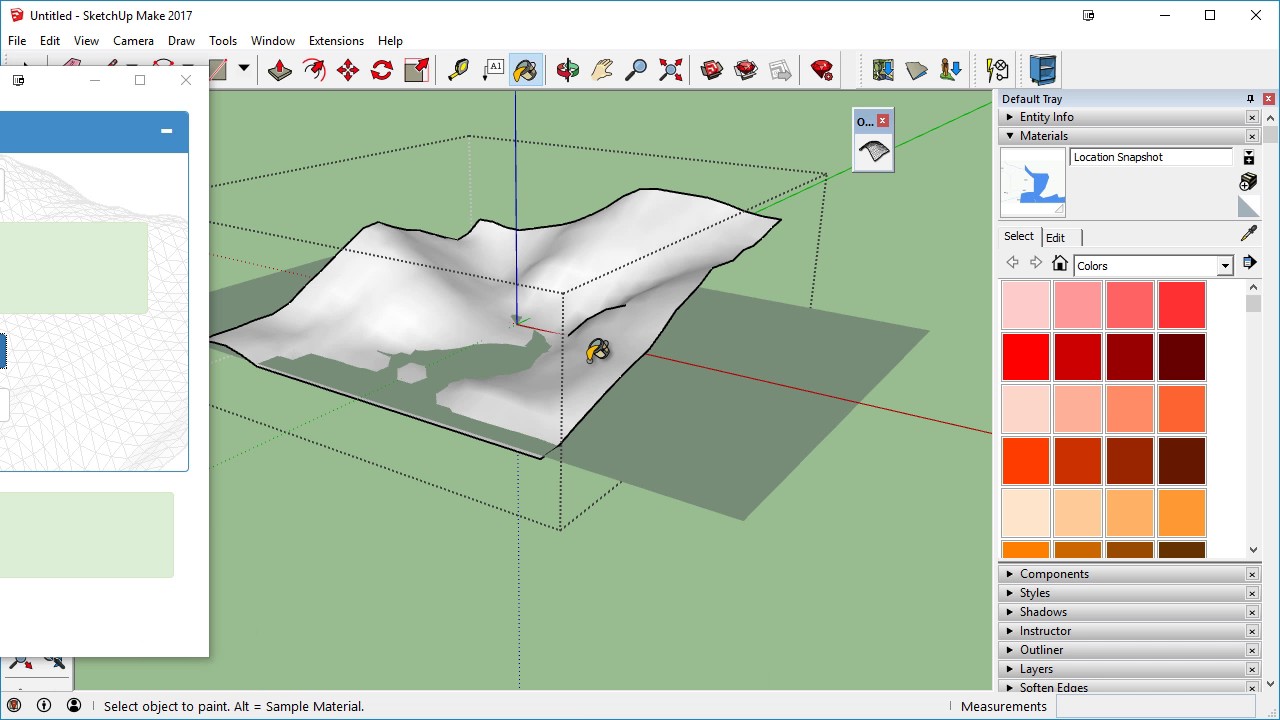Expand the Styles panel
This screenshot has height=720, width=1280.
pos(1125,593)
